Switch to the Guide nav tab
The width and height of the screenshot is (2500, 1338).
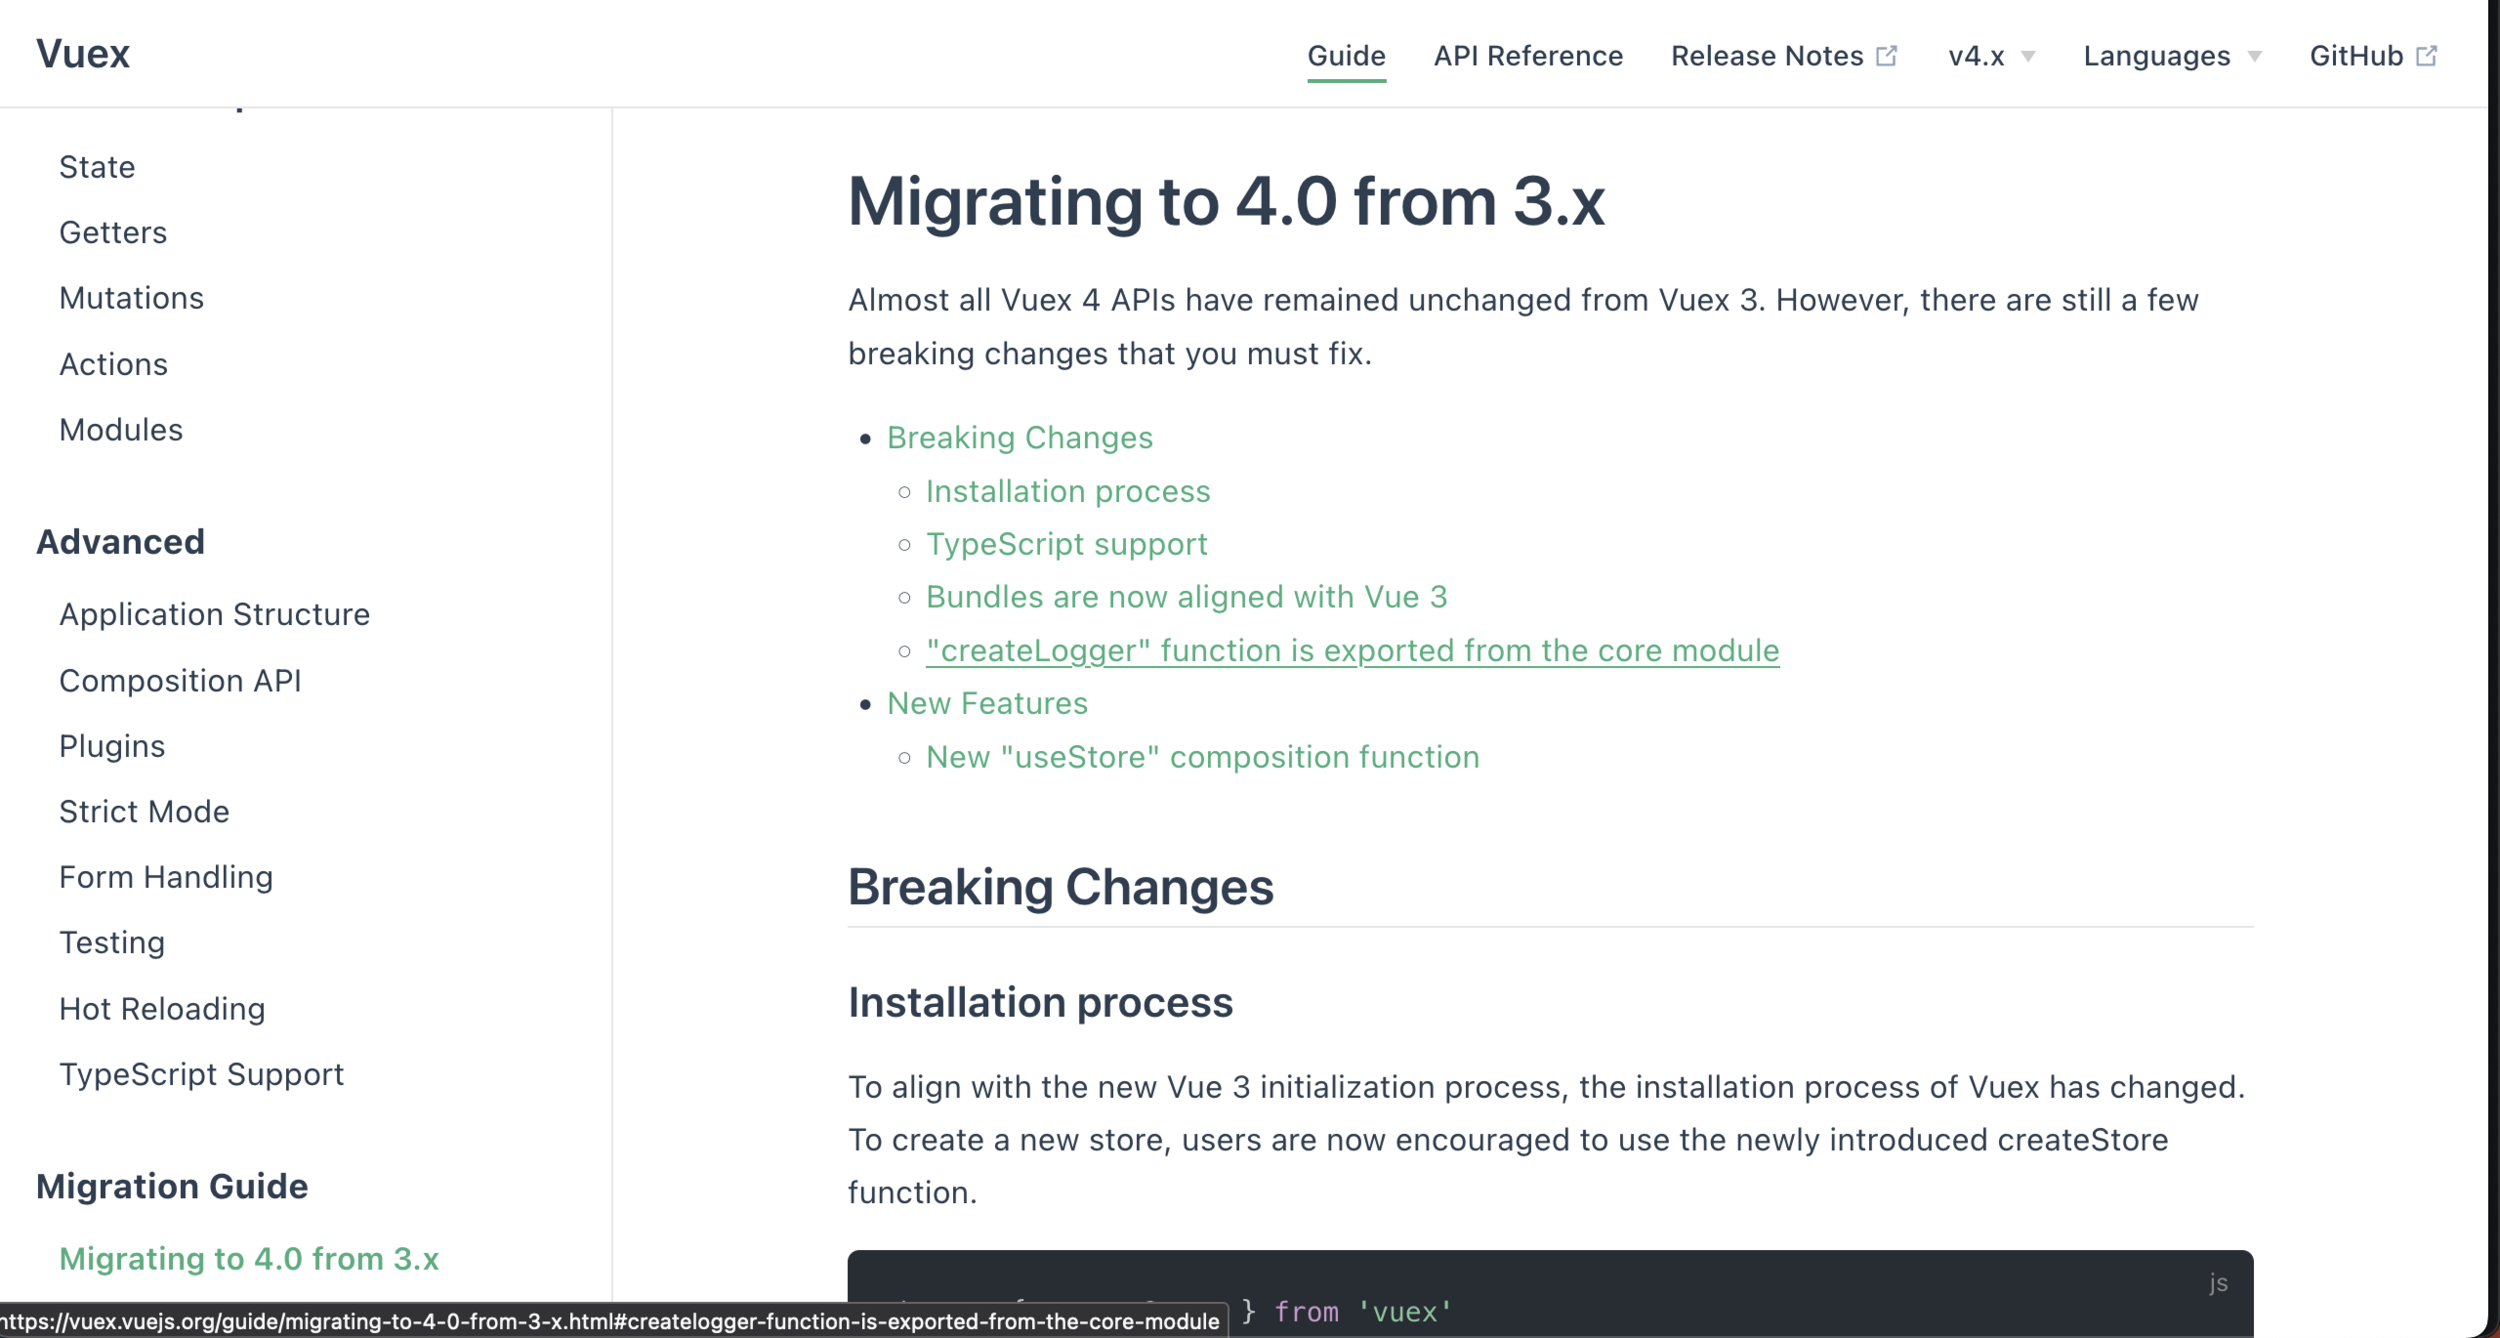tap(1346, 56)
